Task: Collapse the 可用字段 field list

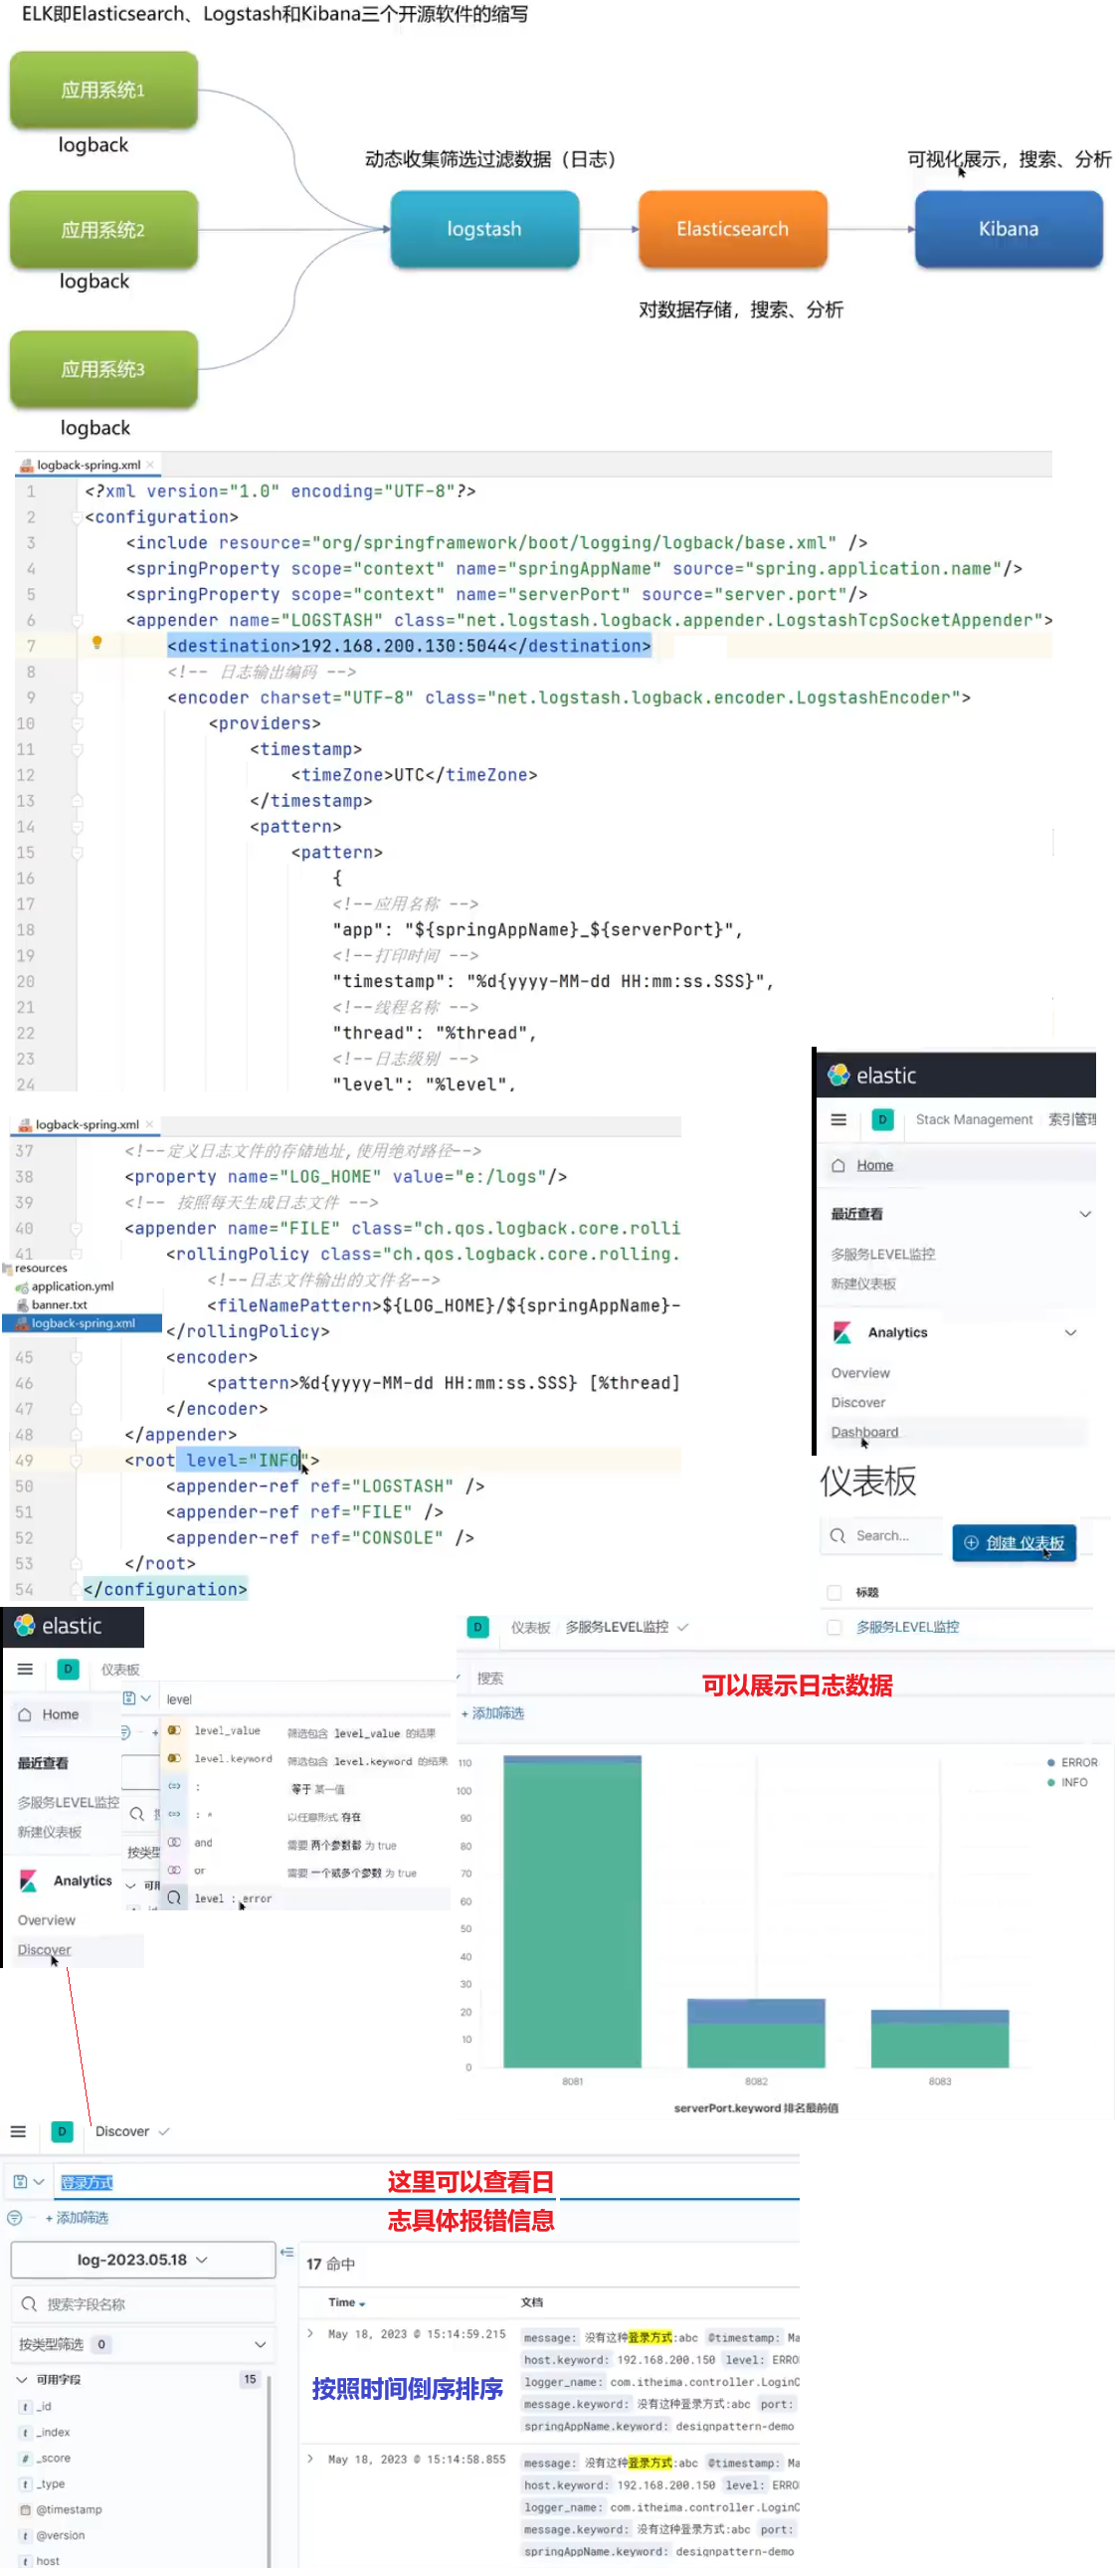Action: (x=21, y=2379)
